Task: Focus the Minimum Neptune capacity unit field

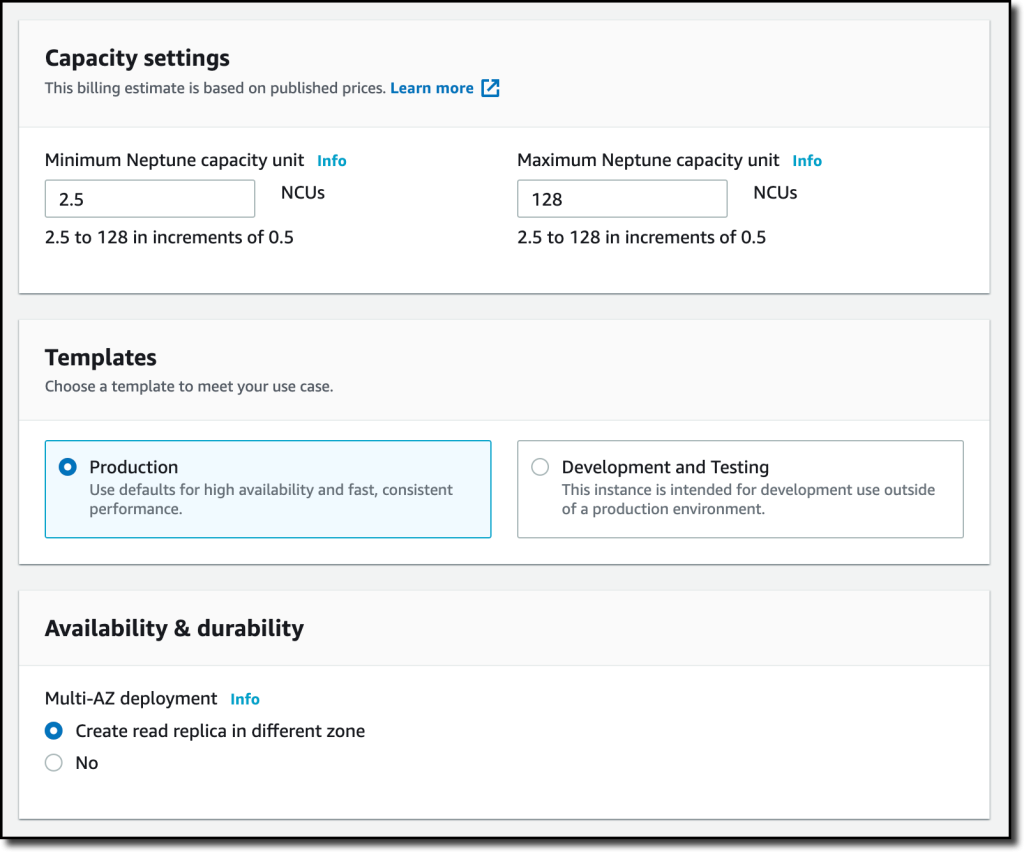Action: (150, 198)
